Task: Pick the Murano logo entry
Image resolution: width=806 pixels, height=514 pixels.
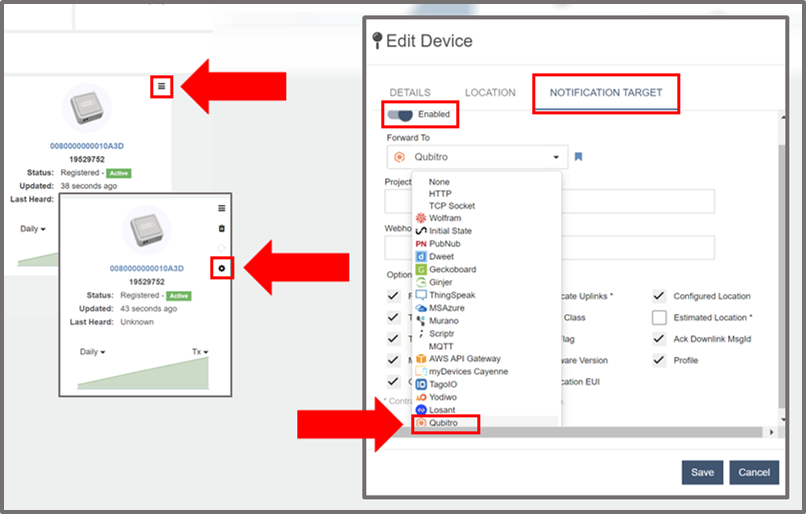Action: click(x=437, y=321)
